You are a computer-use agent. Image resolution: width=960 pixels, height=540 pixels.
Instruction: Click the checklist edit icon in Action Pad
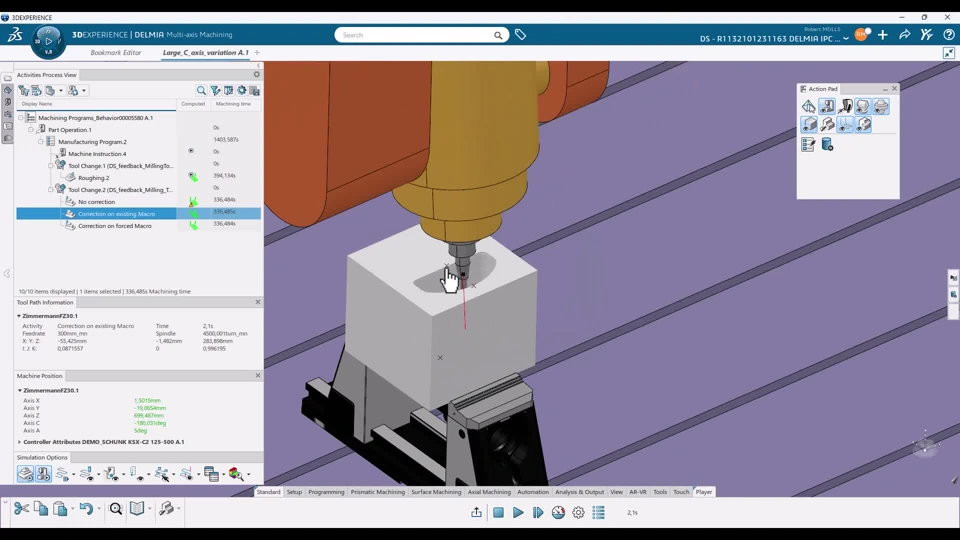click(x=808, y=144)
